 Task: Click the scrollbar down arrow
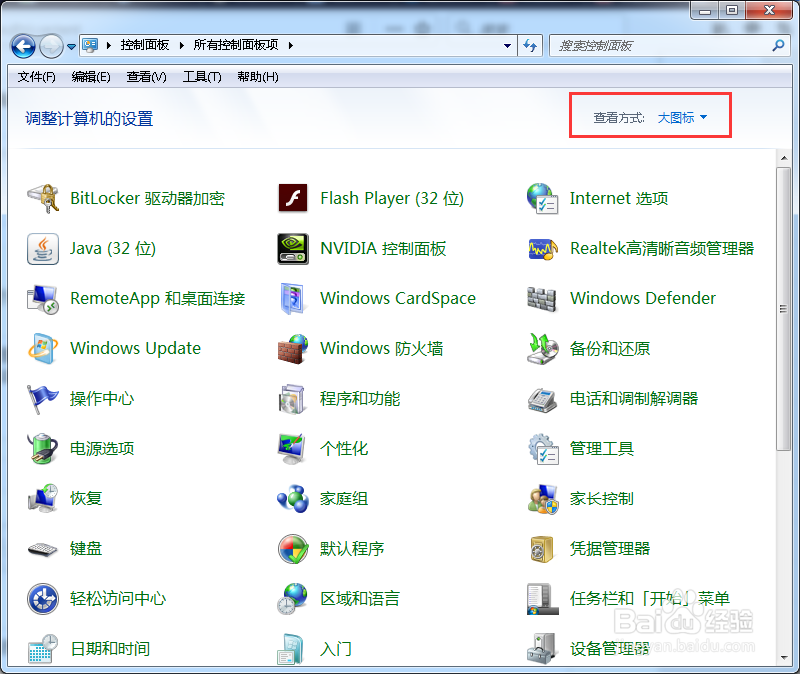[784, 658]
